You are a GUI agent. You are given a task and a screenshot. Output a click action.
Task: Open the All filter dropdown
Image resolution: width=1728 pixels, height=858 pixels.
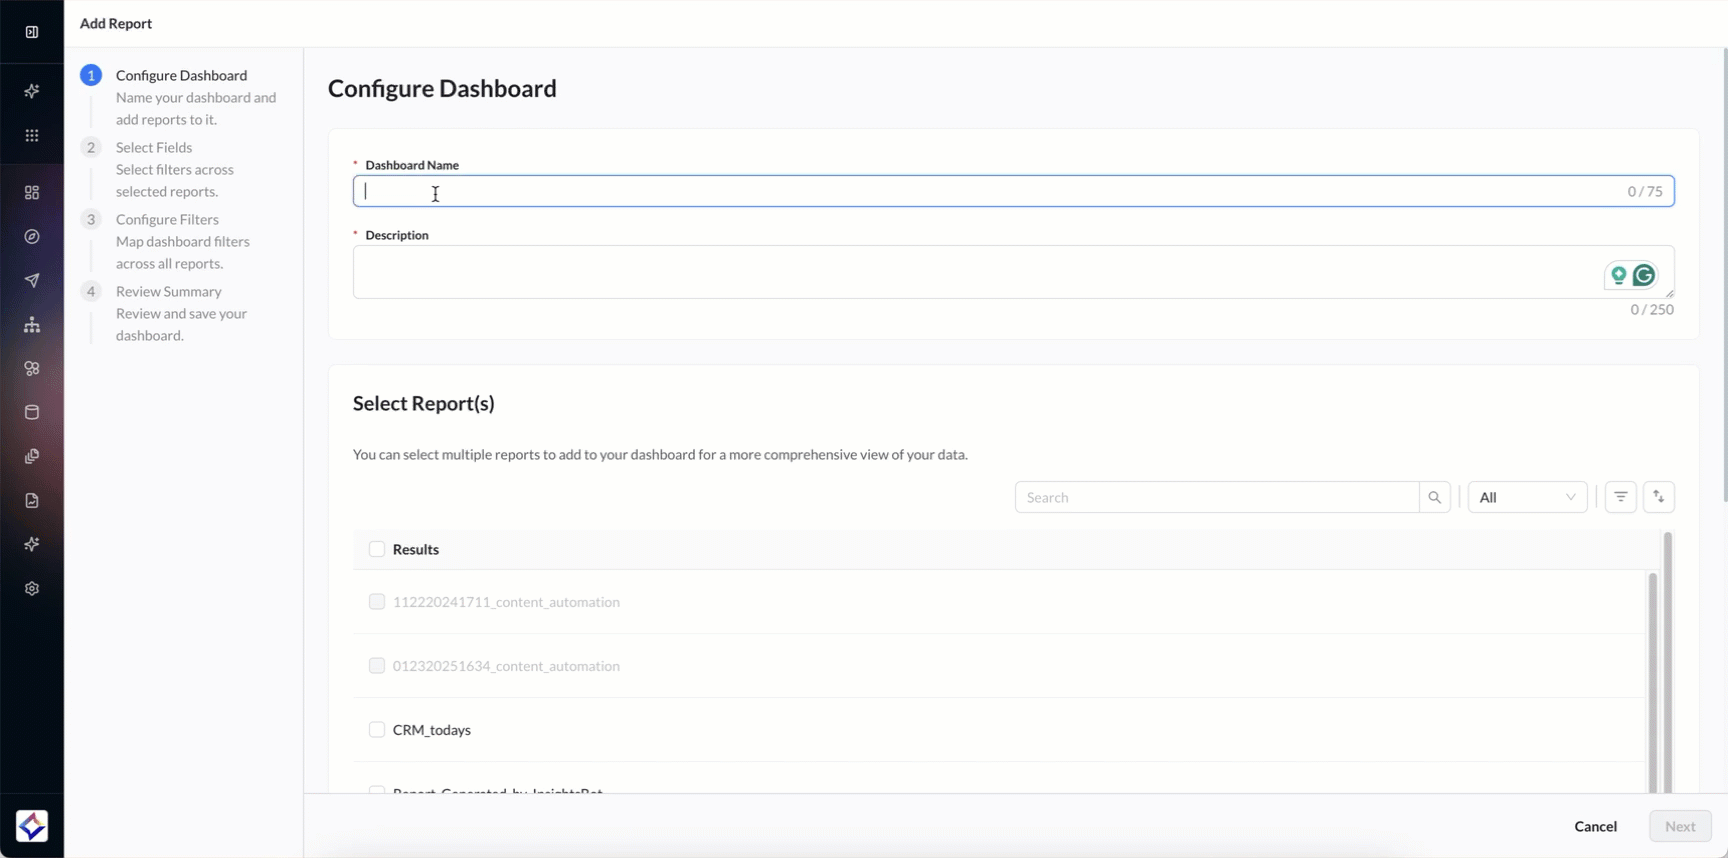pyautogui.click(x=1526, y=497)
